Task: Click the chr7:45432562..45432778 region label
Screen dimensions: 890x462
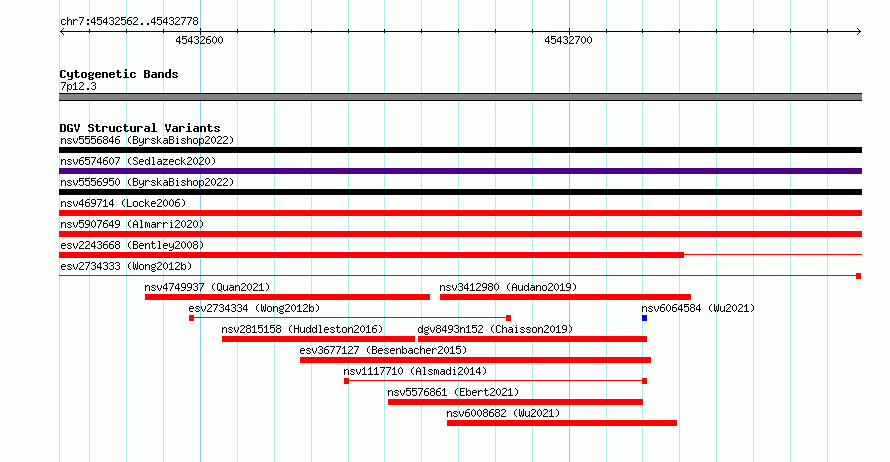Action: pos(129,22)
